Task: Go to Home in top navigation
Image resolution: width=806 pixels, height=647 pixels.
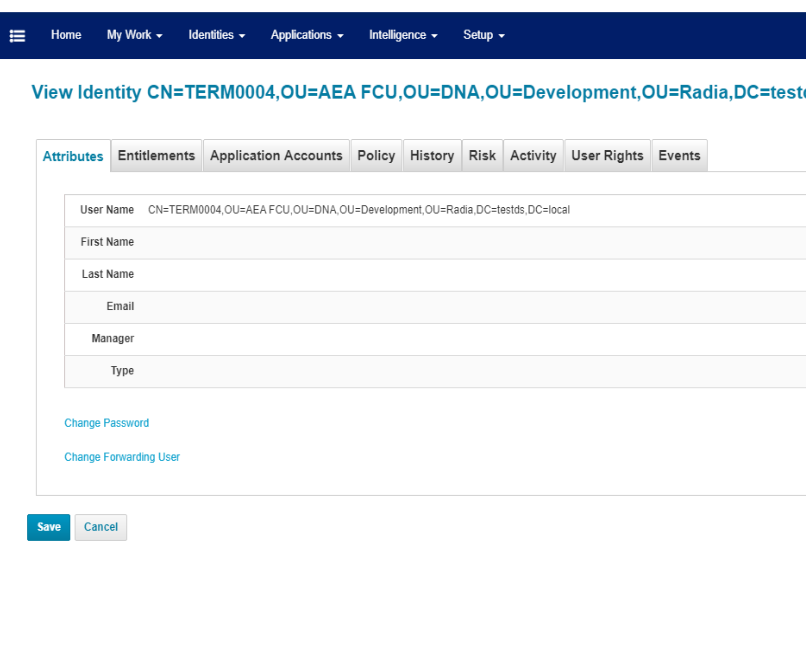Action: pyautogui.click(x=66, y=35)
